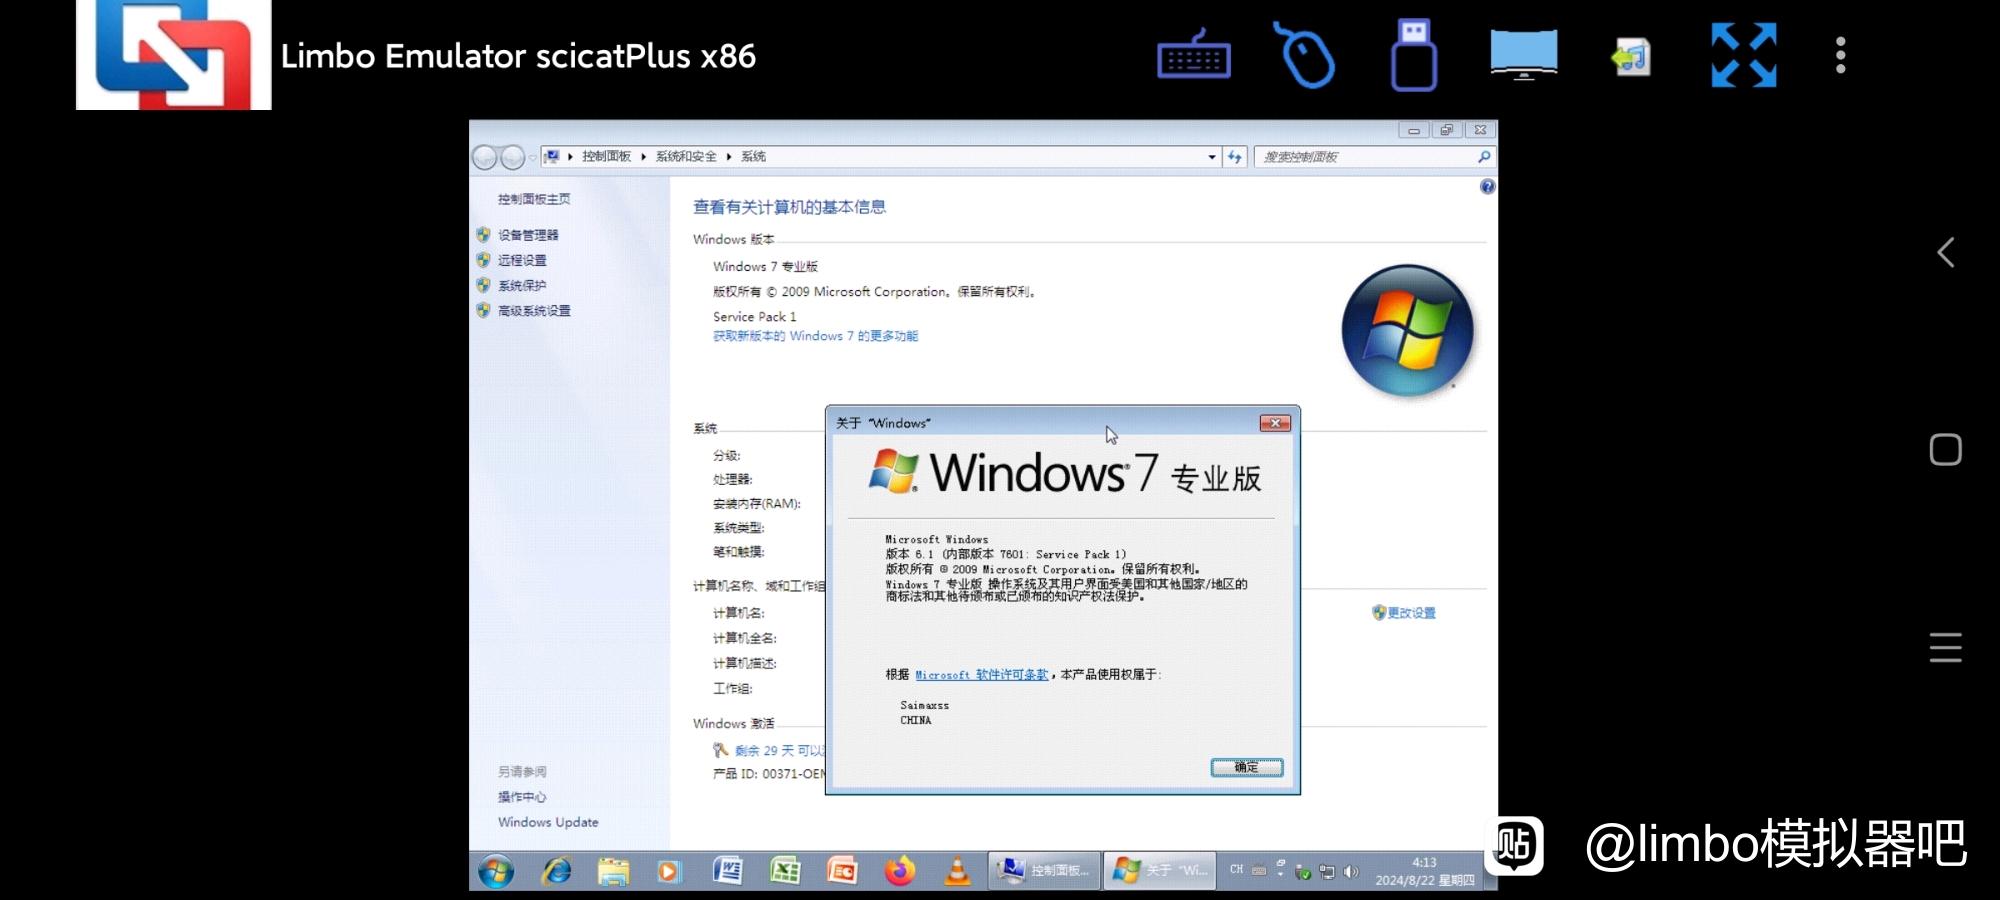Open 高级系统设置 in the sidebar

534,311
